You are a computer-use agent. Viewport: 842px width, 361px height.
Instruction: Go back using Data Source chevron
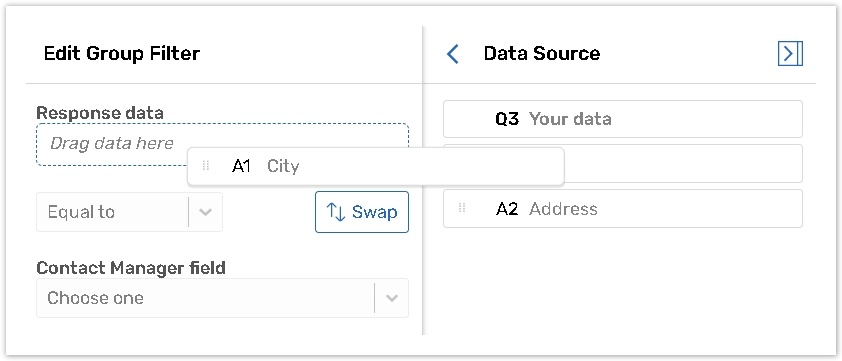(x=453, y=54)
